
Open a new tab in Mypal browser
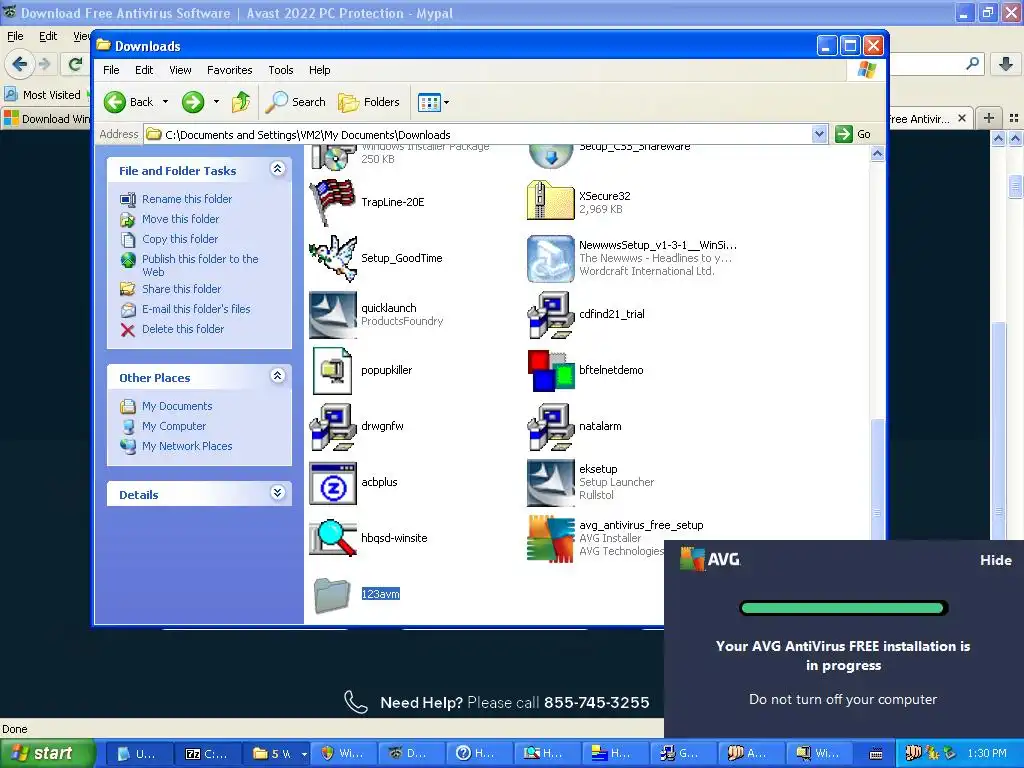[989, 118]
